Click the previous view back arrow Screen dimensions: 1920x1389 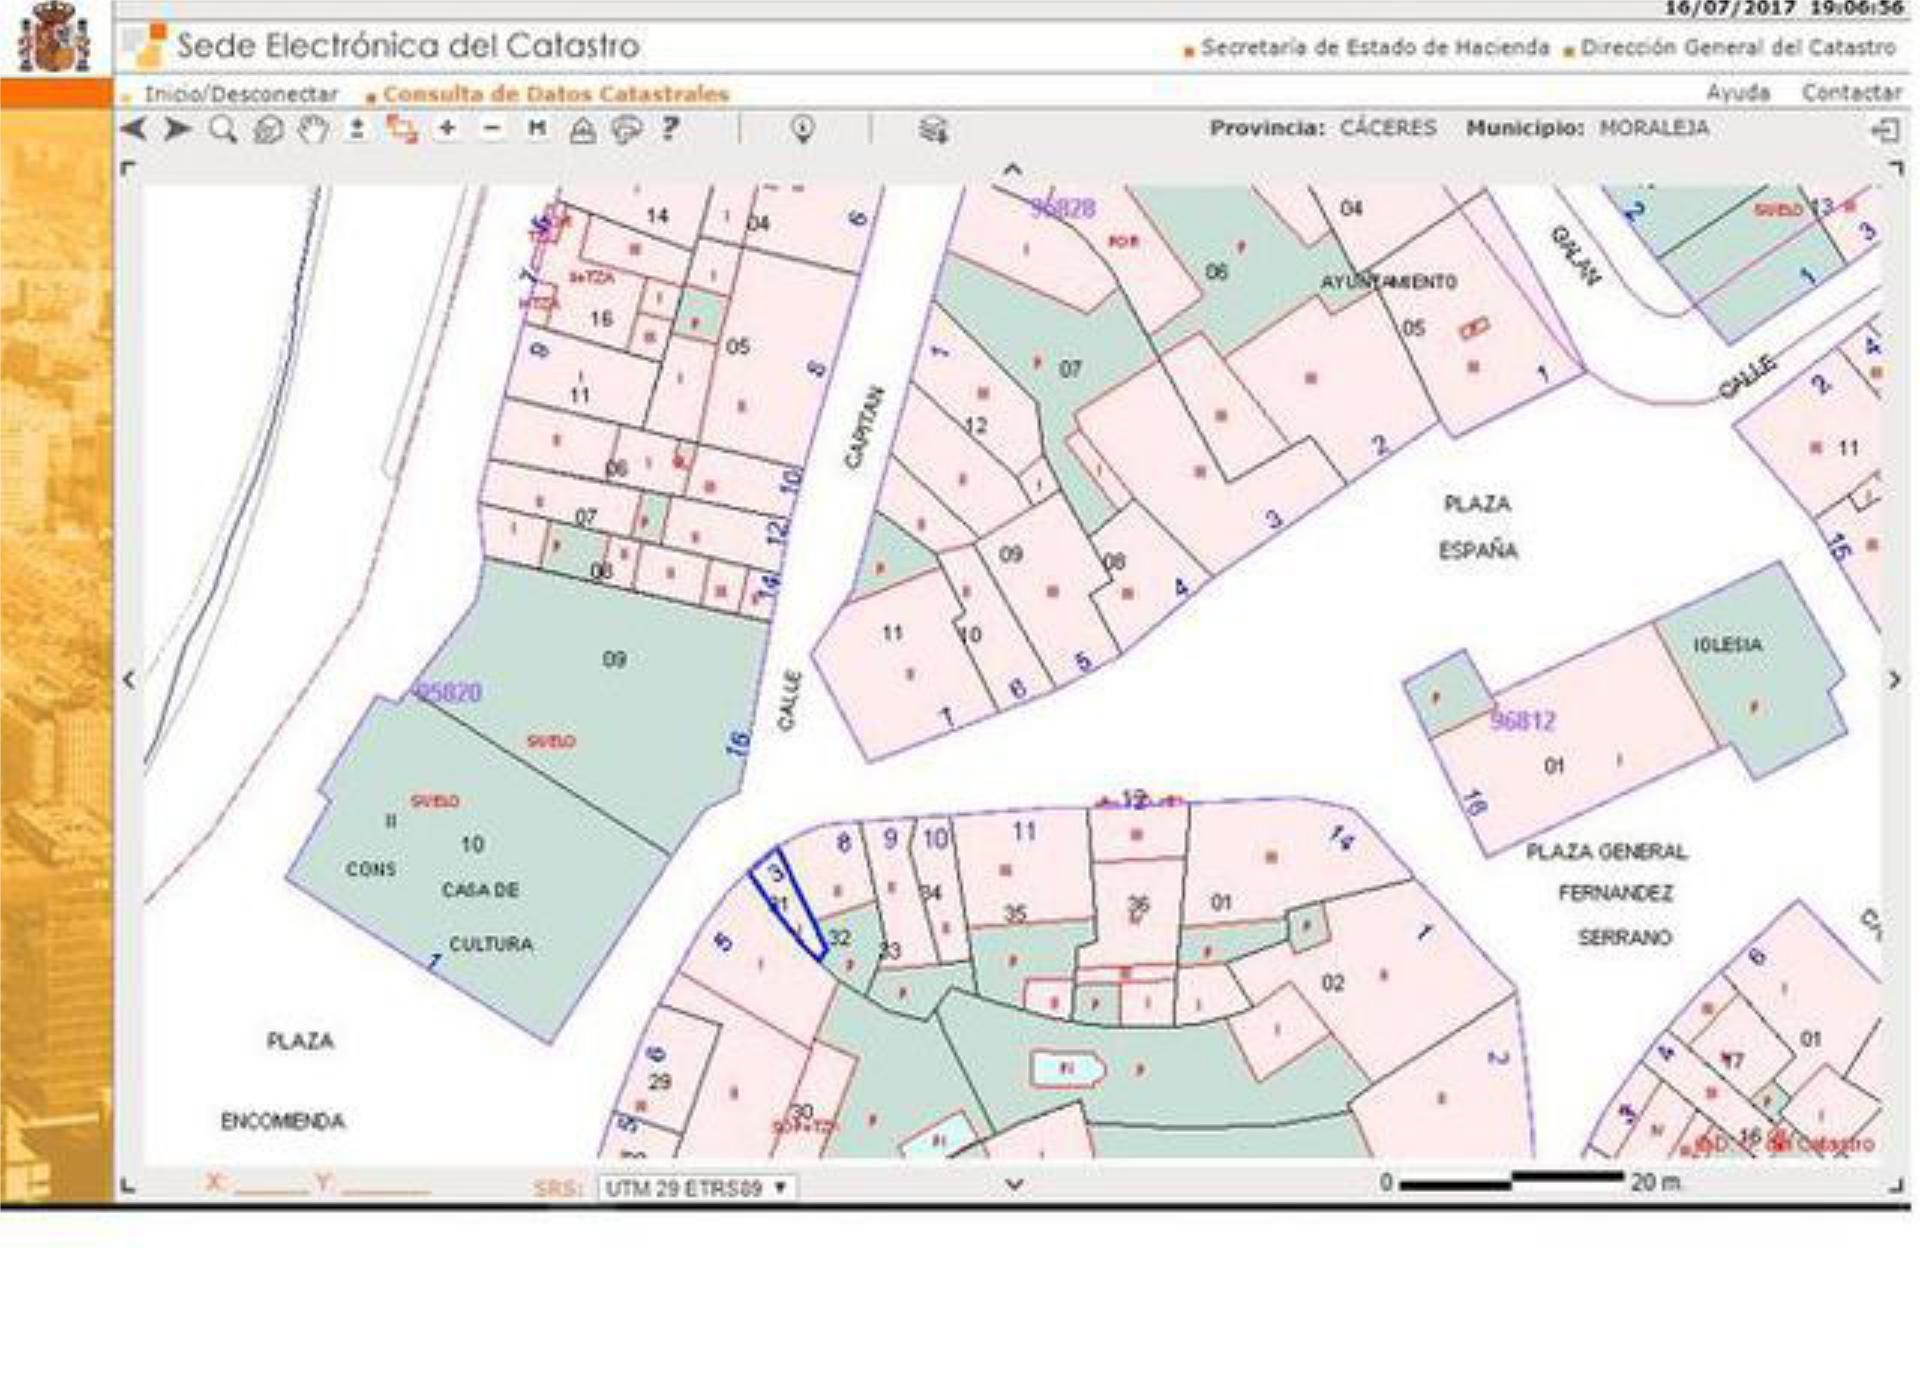[x=134, y=129]
